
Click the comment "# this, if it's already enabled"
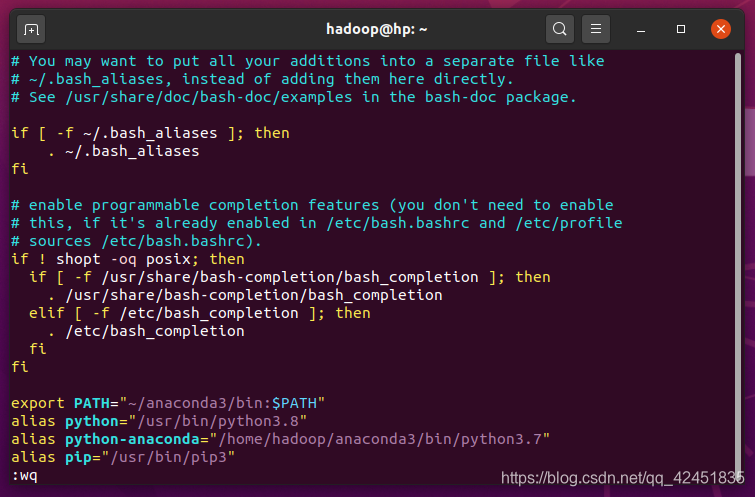click(316, 223)
